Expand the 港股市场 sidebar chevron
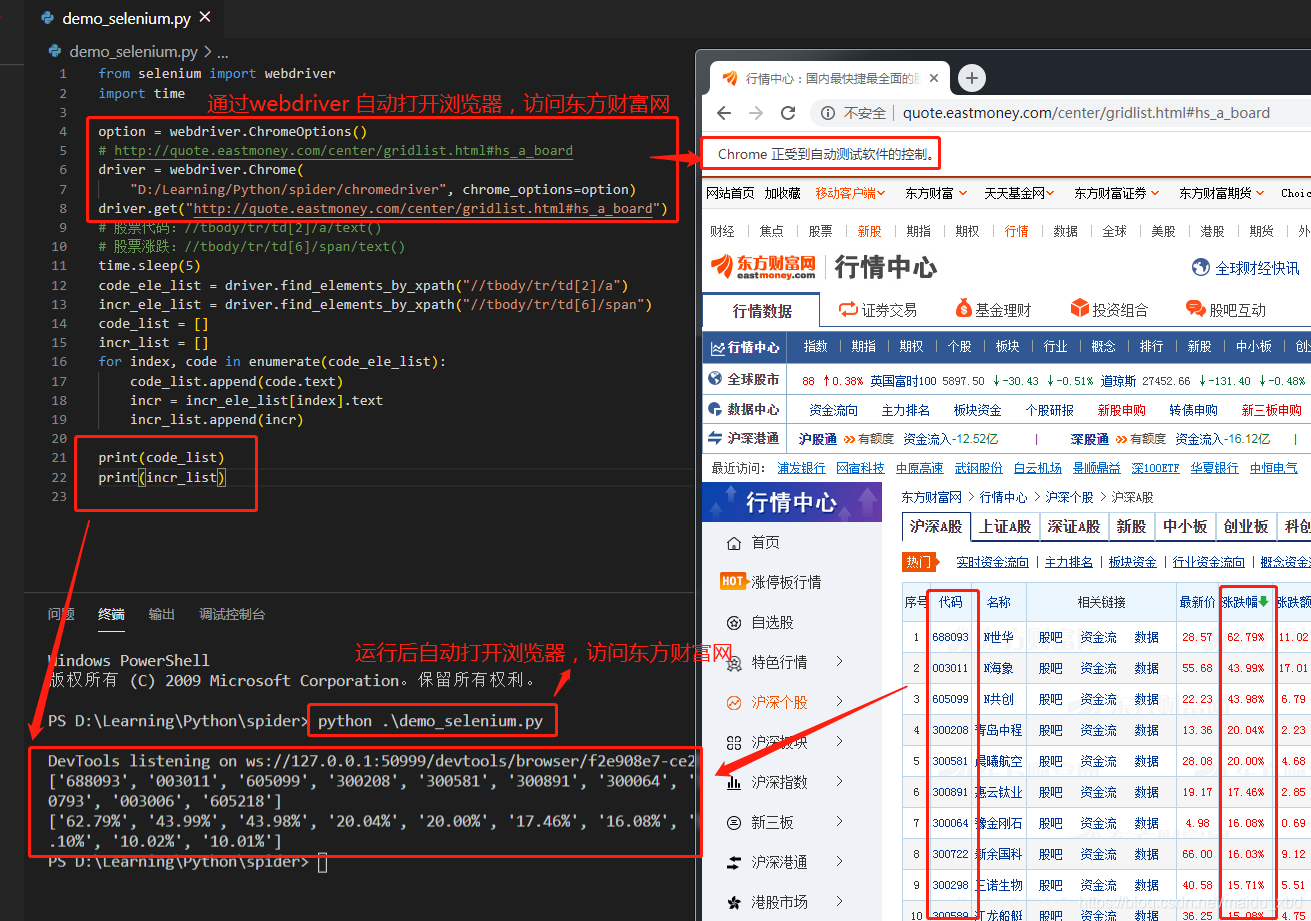1311x921 pixels. click(x=839, y=902)
